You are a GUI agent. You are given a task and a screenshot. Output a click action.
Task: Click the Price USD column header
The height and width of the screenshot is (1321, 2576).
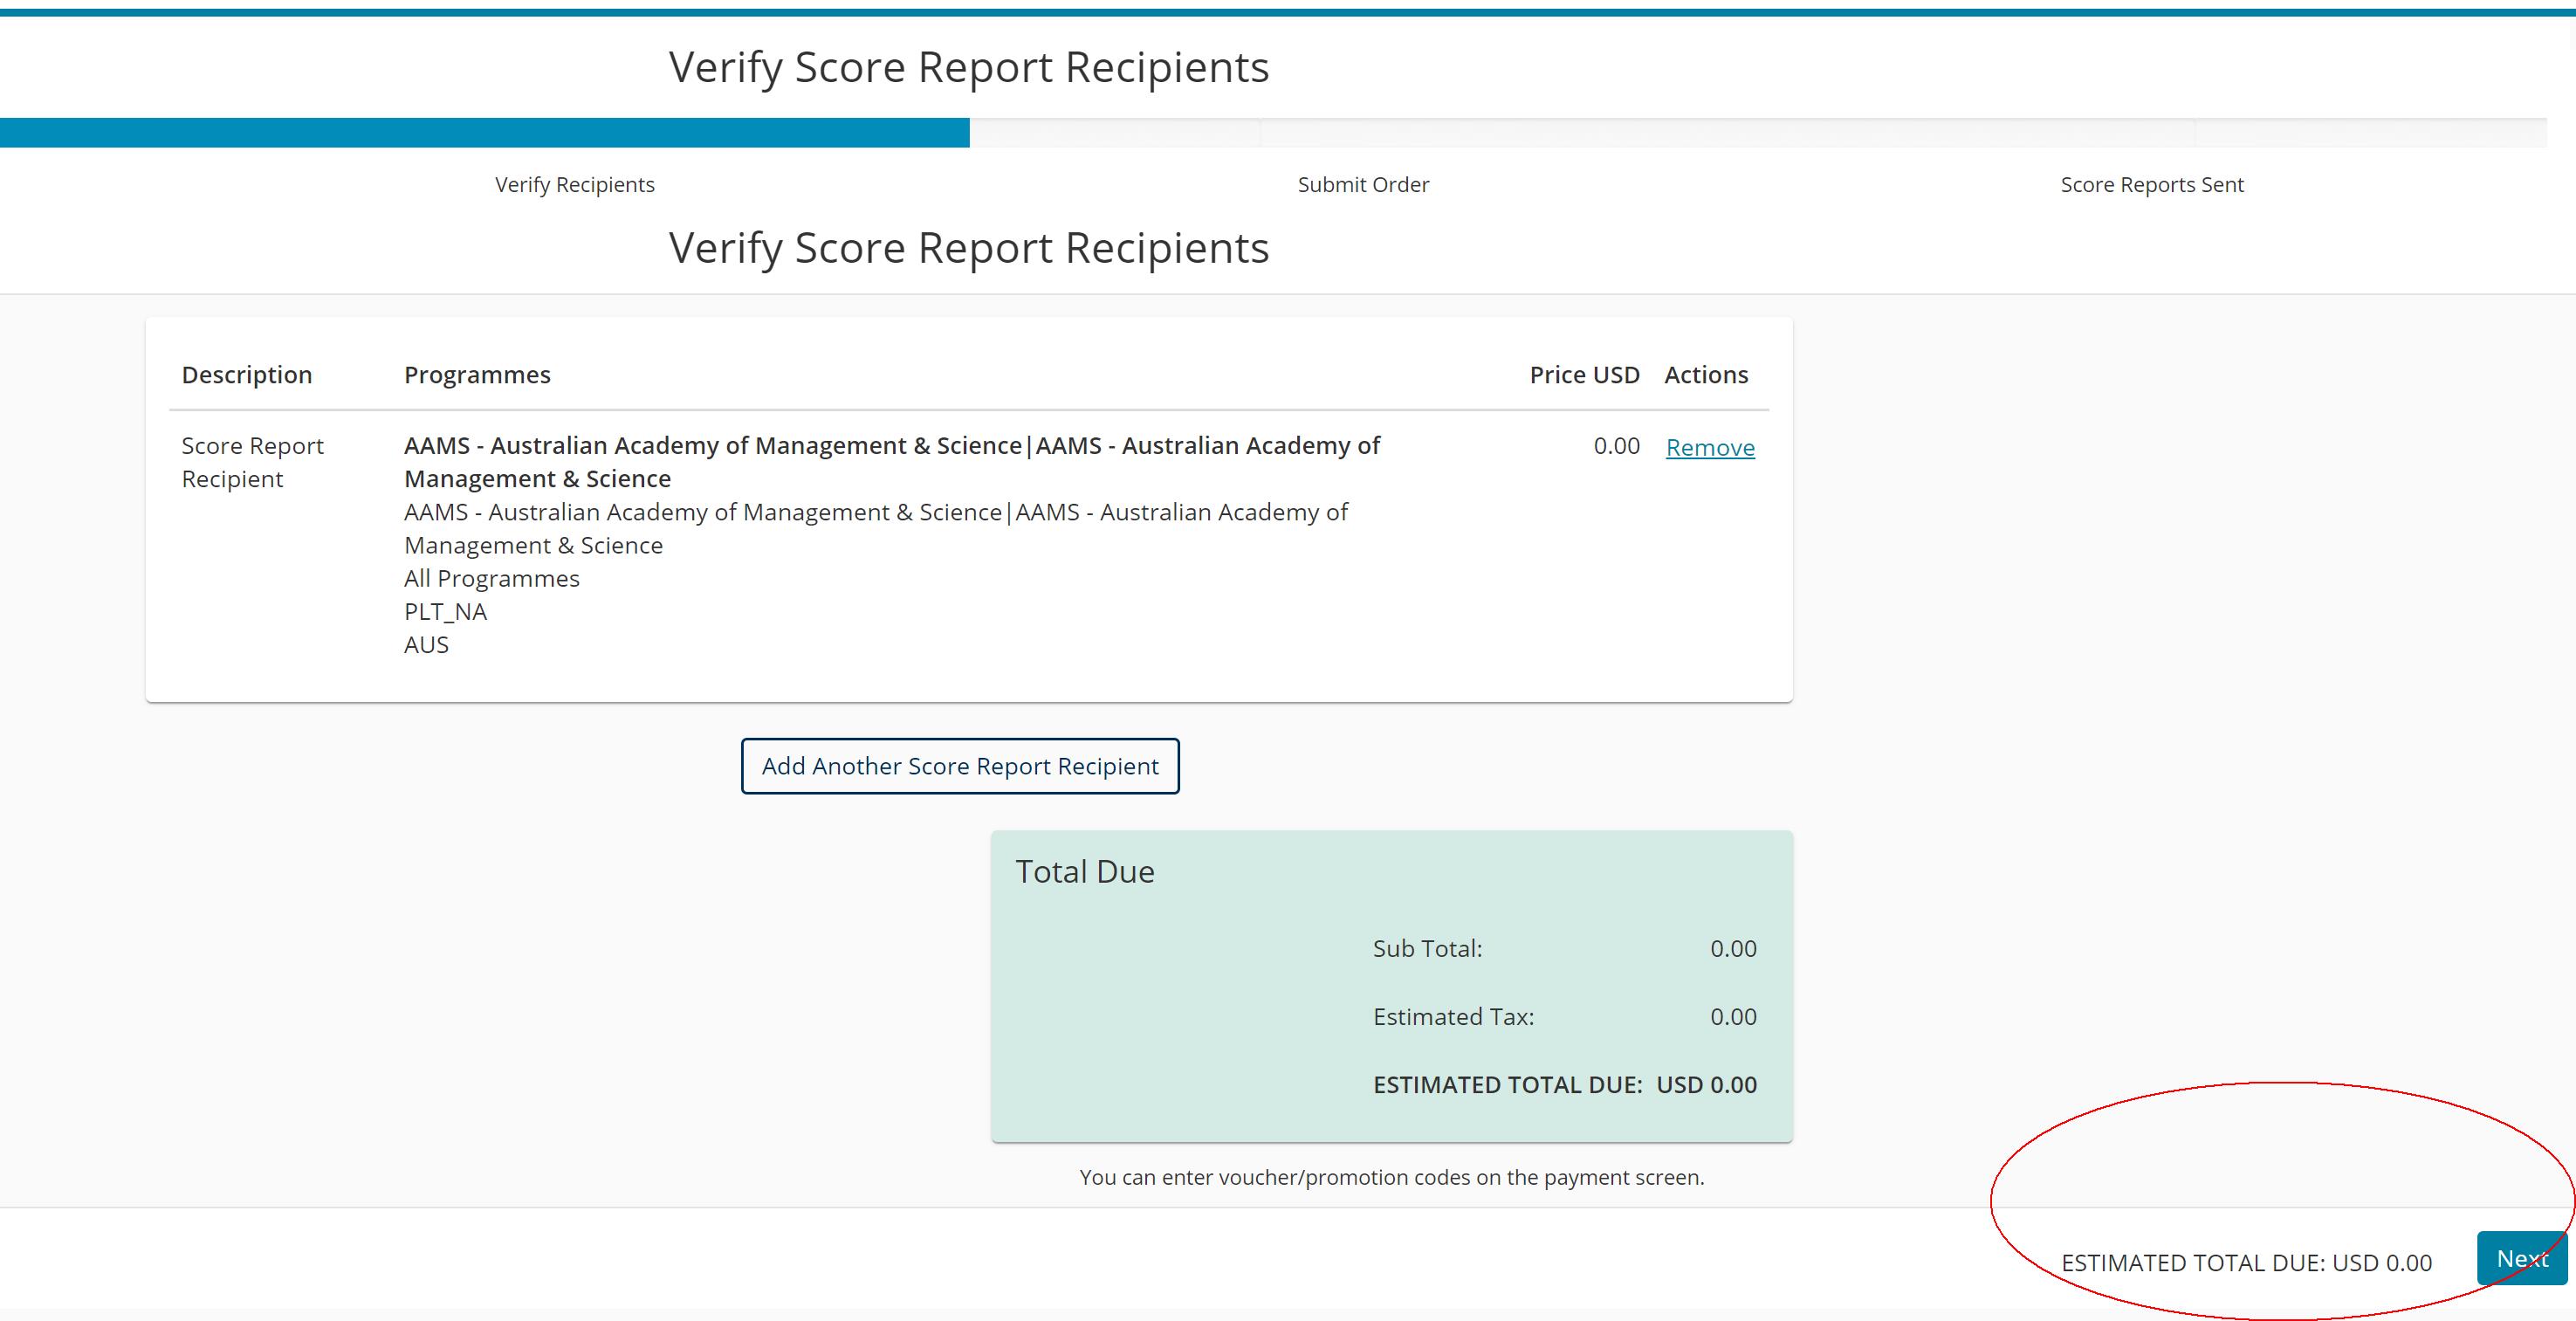point(1584,375)
